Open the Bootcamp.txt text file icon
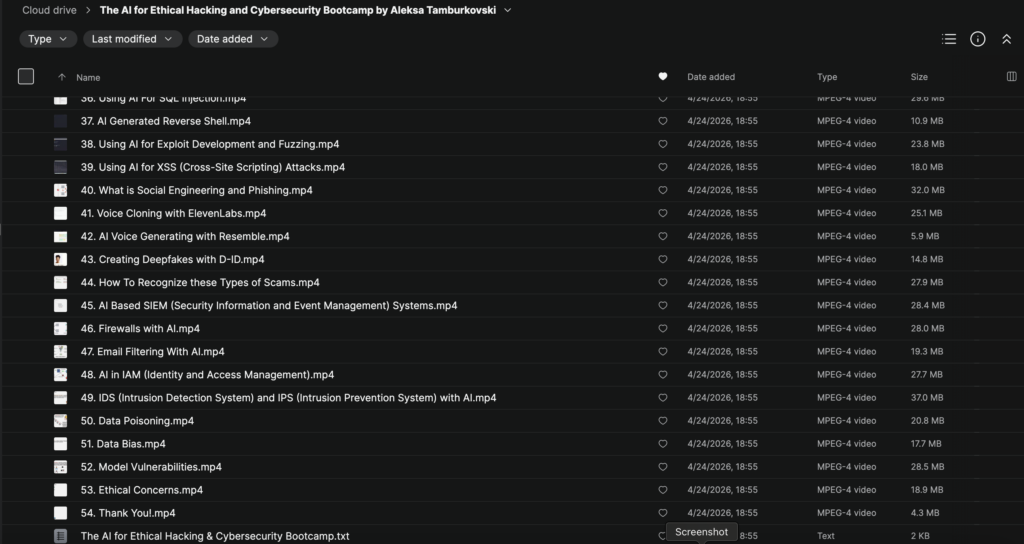Image resolution: width=1024 pixels, height=544 pixels. [x=61, y=536]
